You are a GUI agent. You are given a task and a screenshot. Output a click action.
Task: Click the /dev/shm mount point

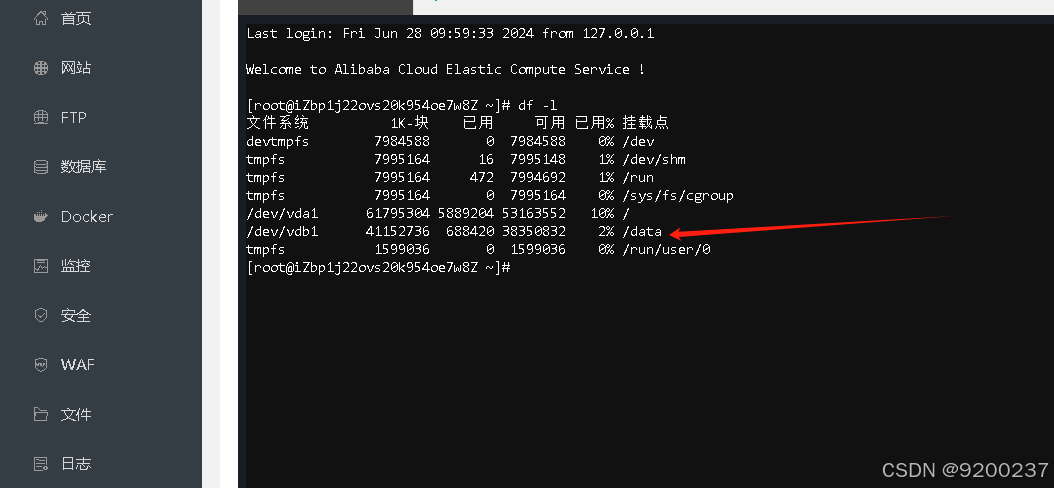[654, 159]
